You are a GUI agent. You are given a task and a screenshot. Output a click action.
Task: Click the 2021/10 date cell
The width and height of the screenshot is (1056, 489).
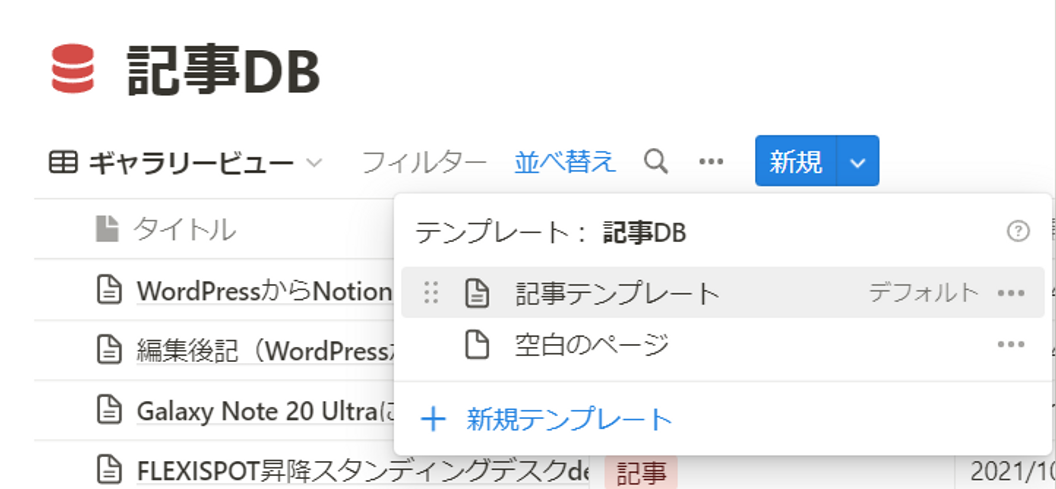pos(1012,469)
